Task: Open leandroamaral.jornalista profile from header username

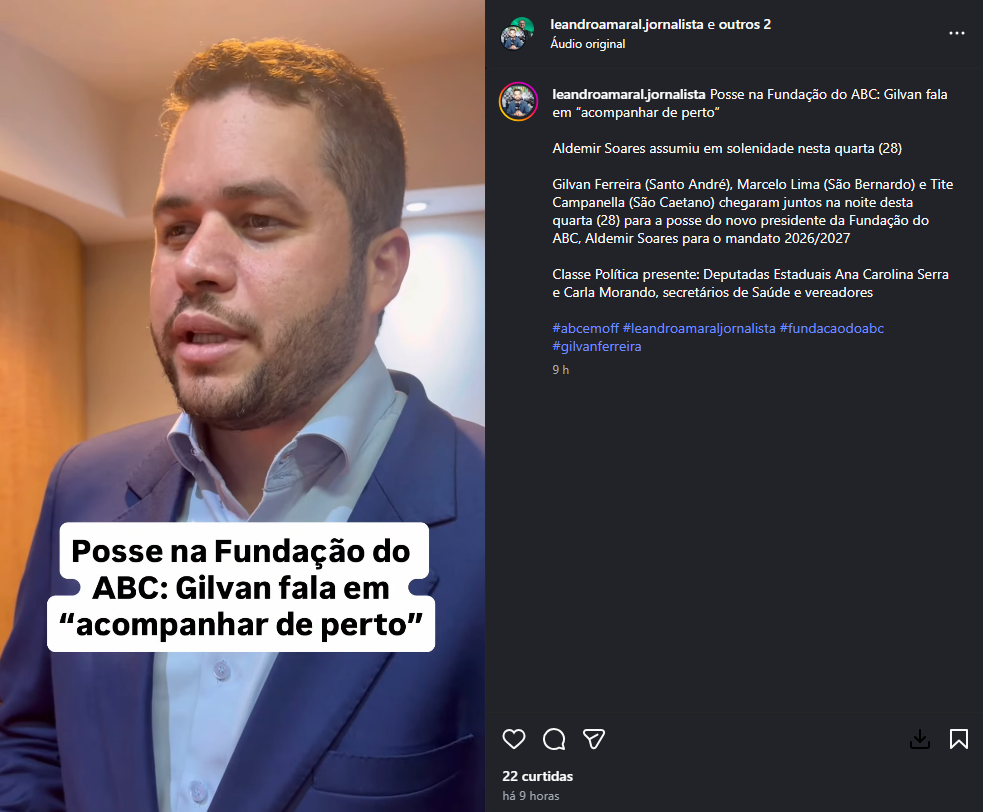Action: [x=627, y=24]
